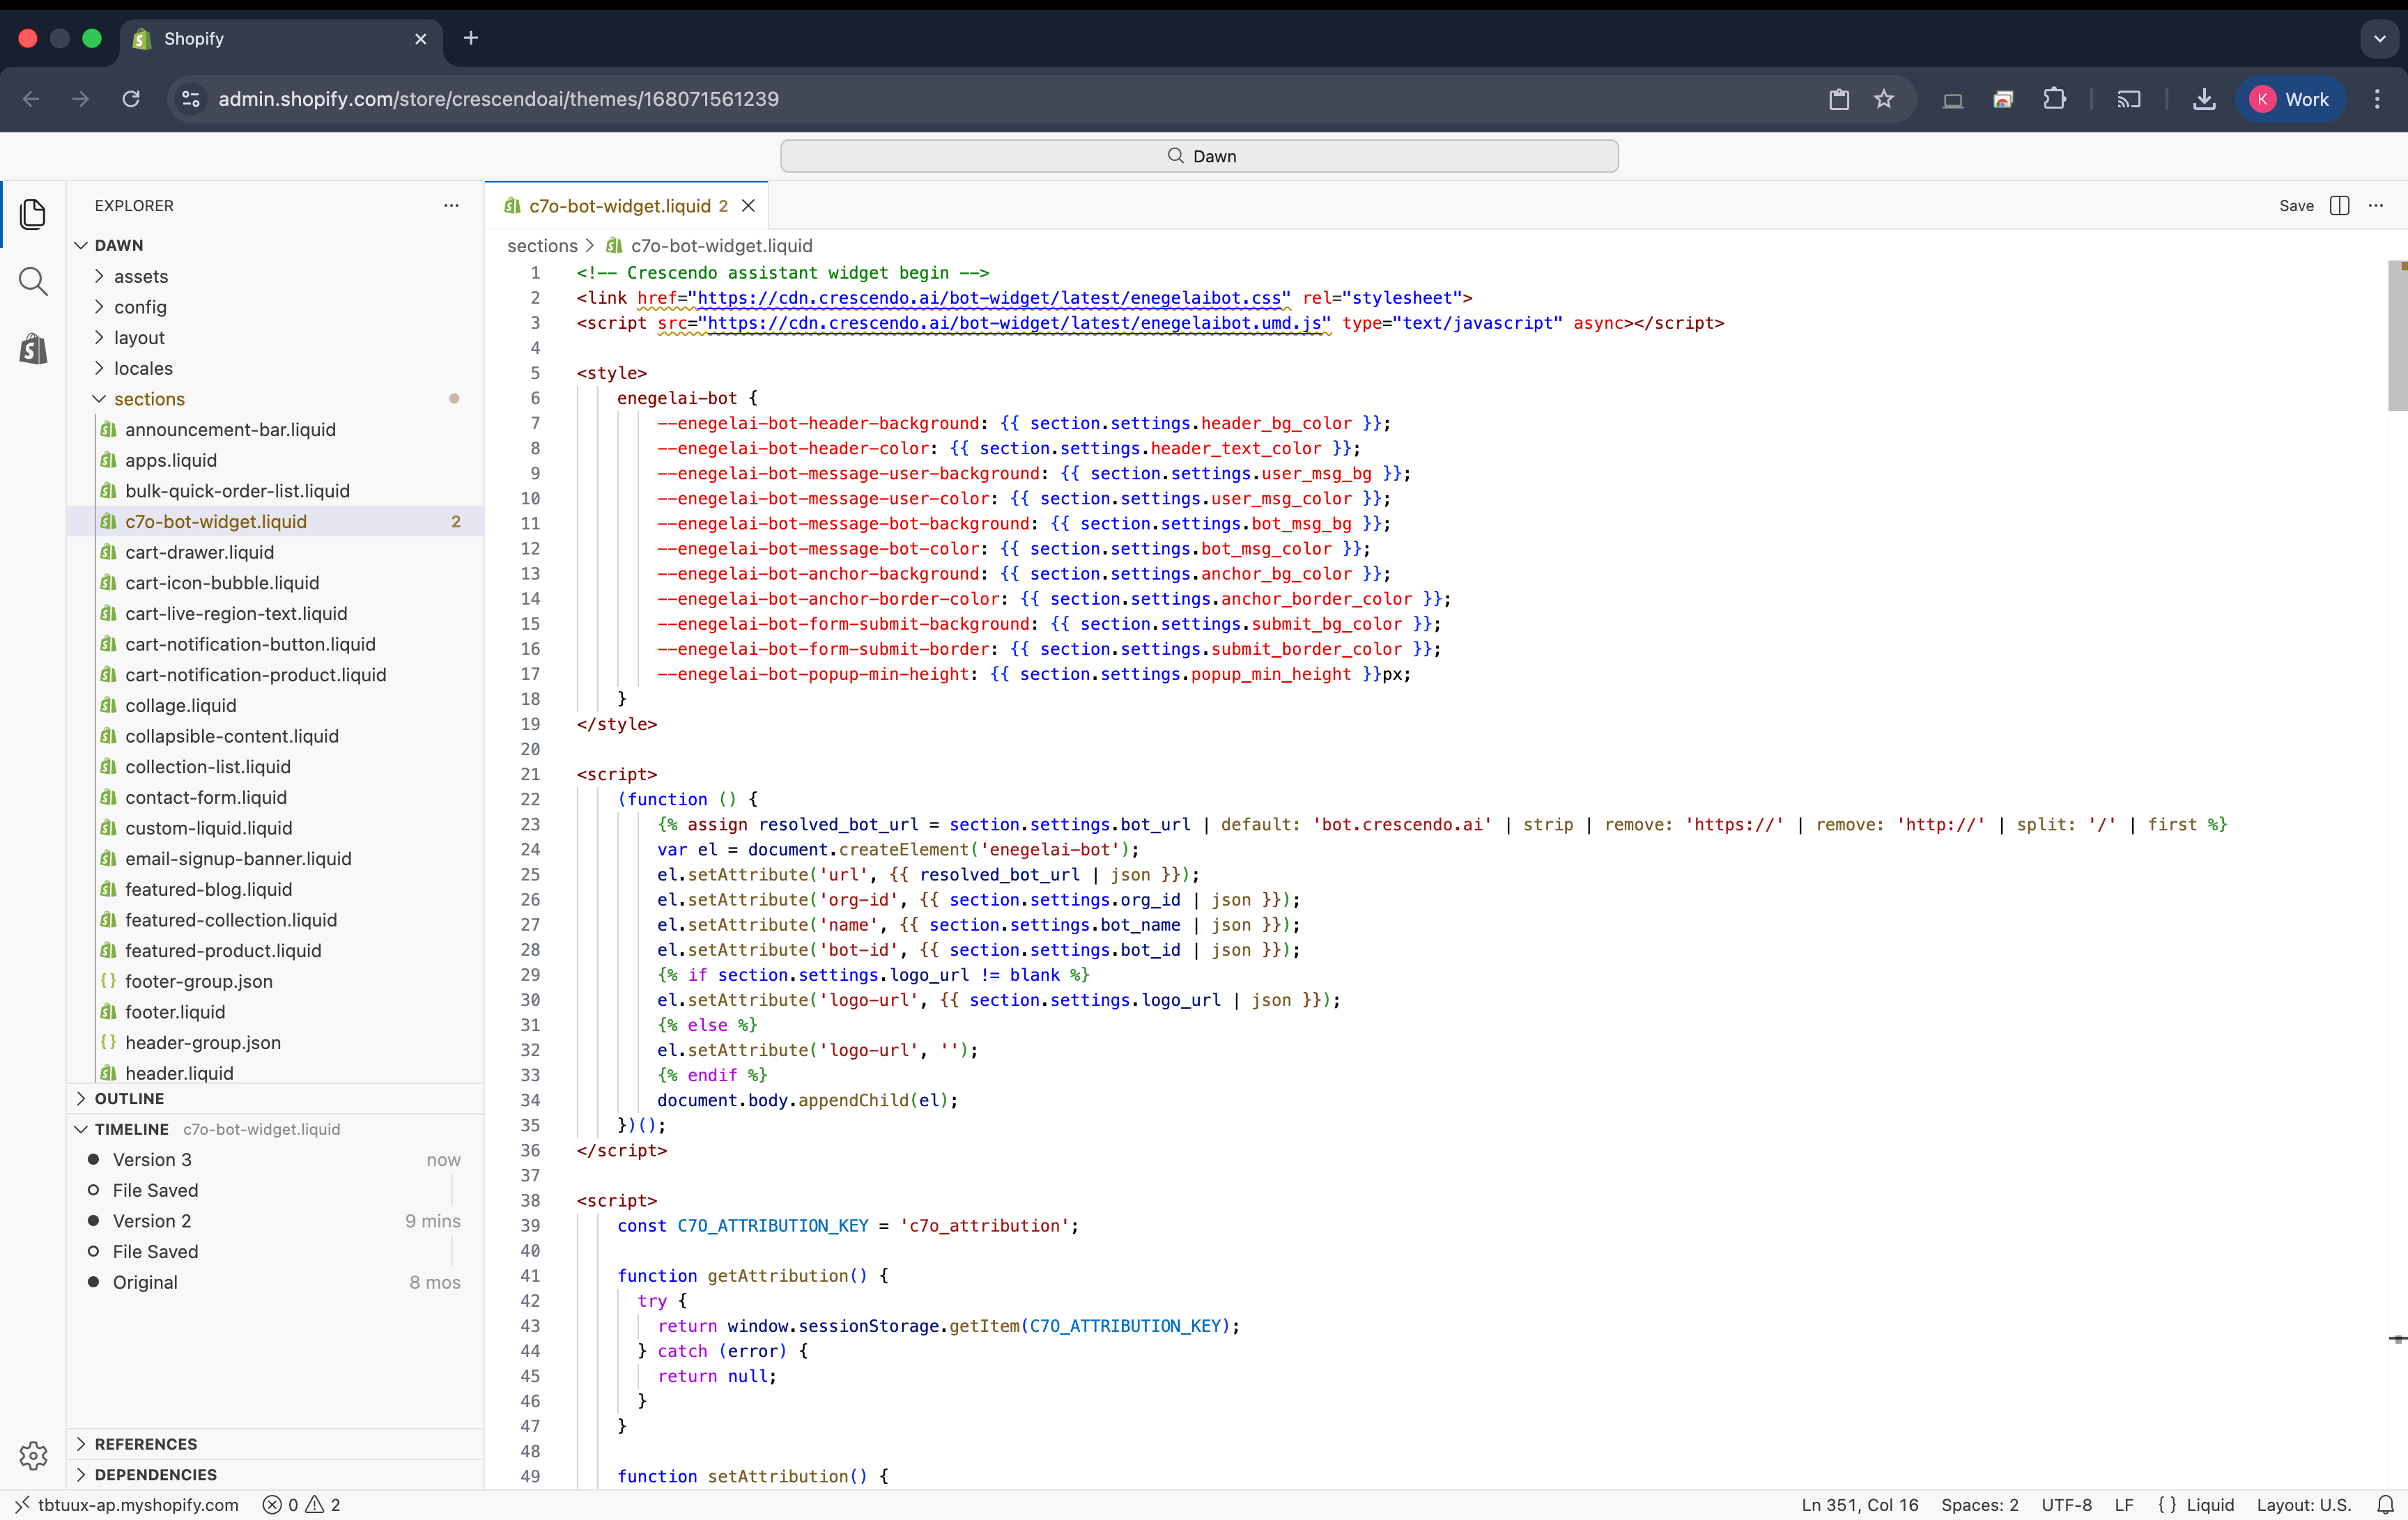Image resolution: width=2408 pixels, height=1520 pixels.
Task: Click Ln 351, Col 16 cursor position
Action: [x=1860, y=1504]
